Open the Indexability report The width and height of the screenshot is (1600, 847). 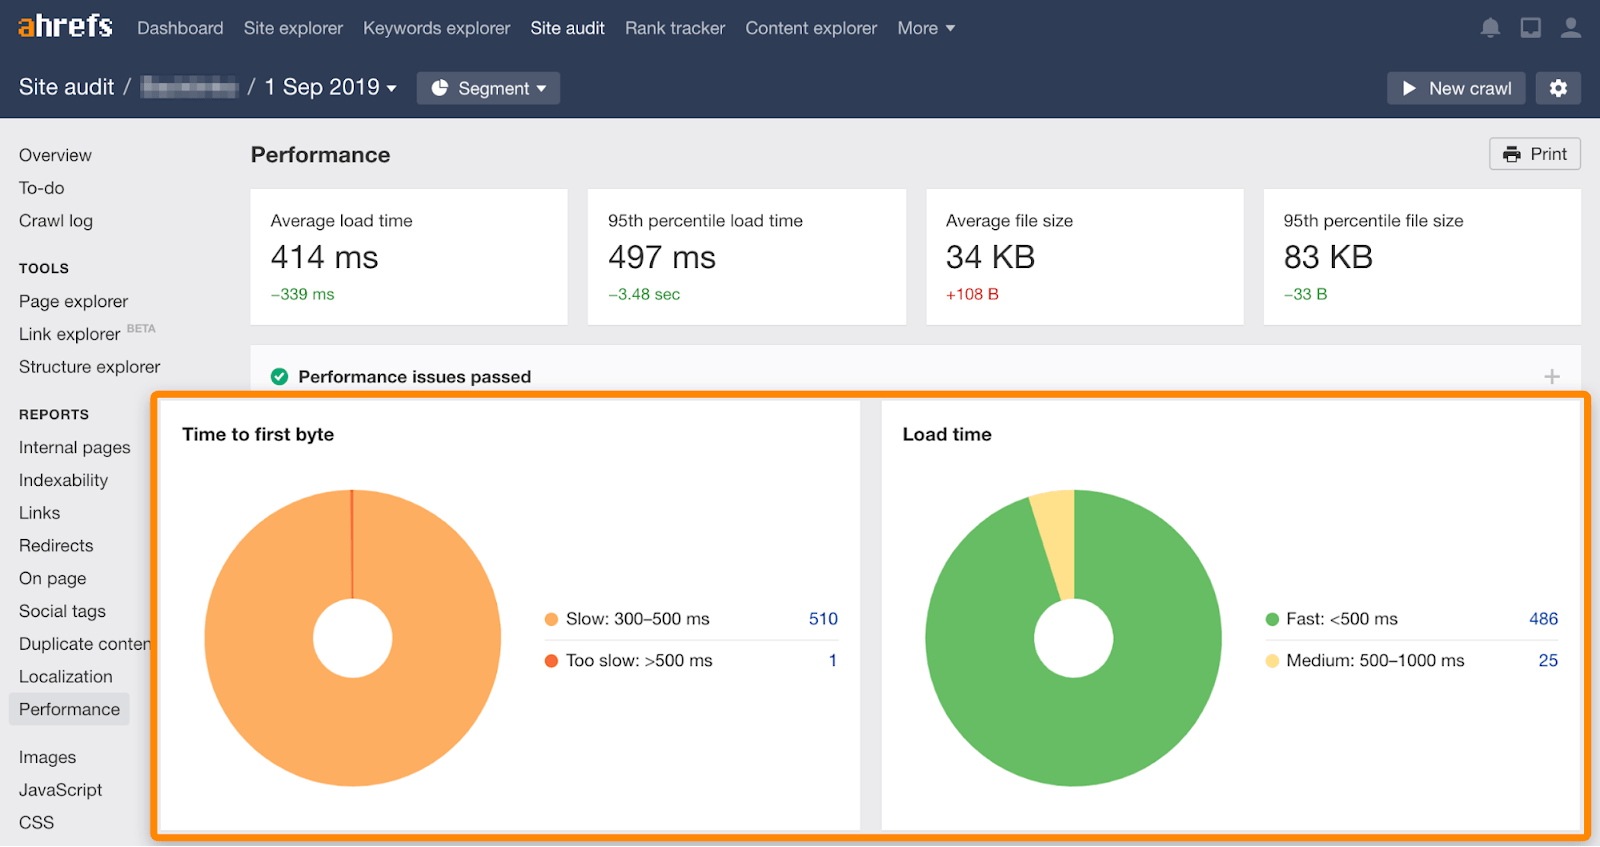pos(63,480)
